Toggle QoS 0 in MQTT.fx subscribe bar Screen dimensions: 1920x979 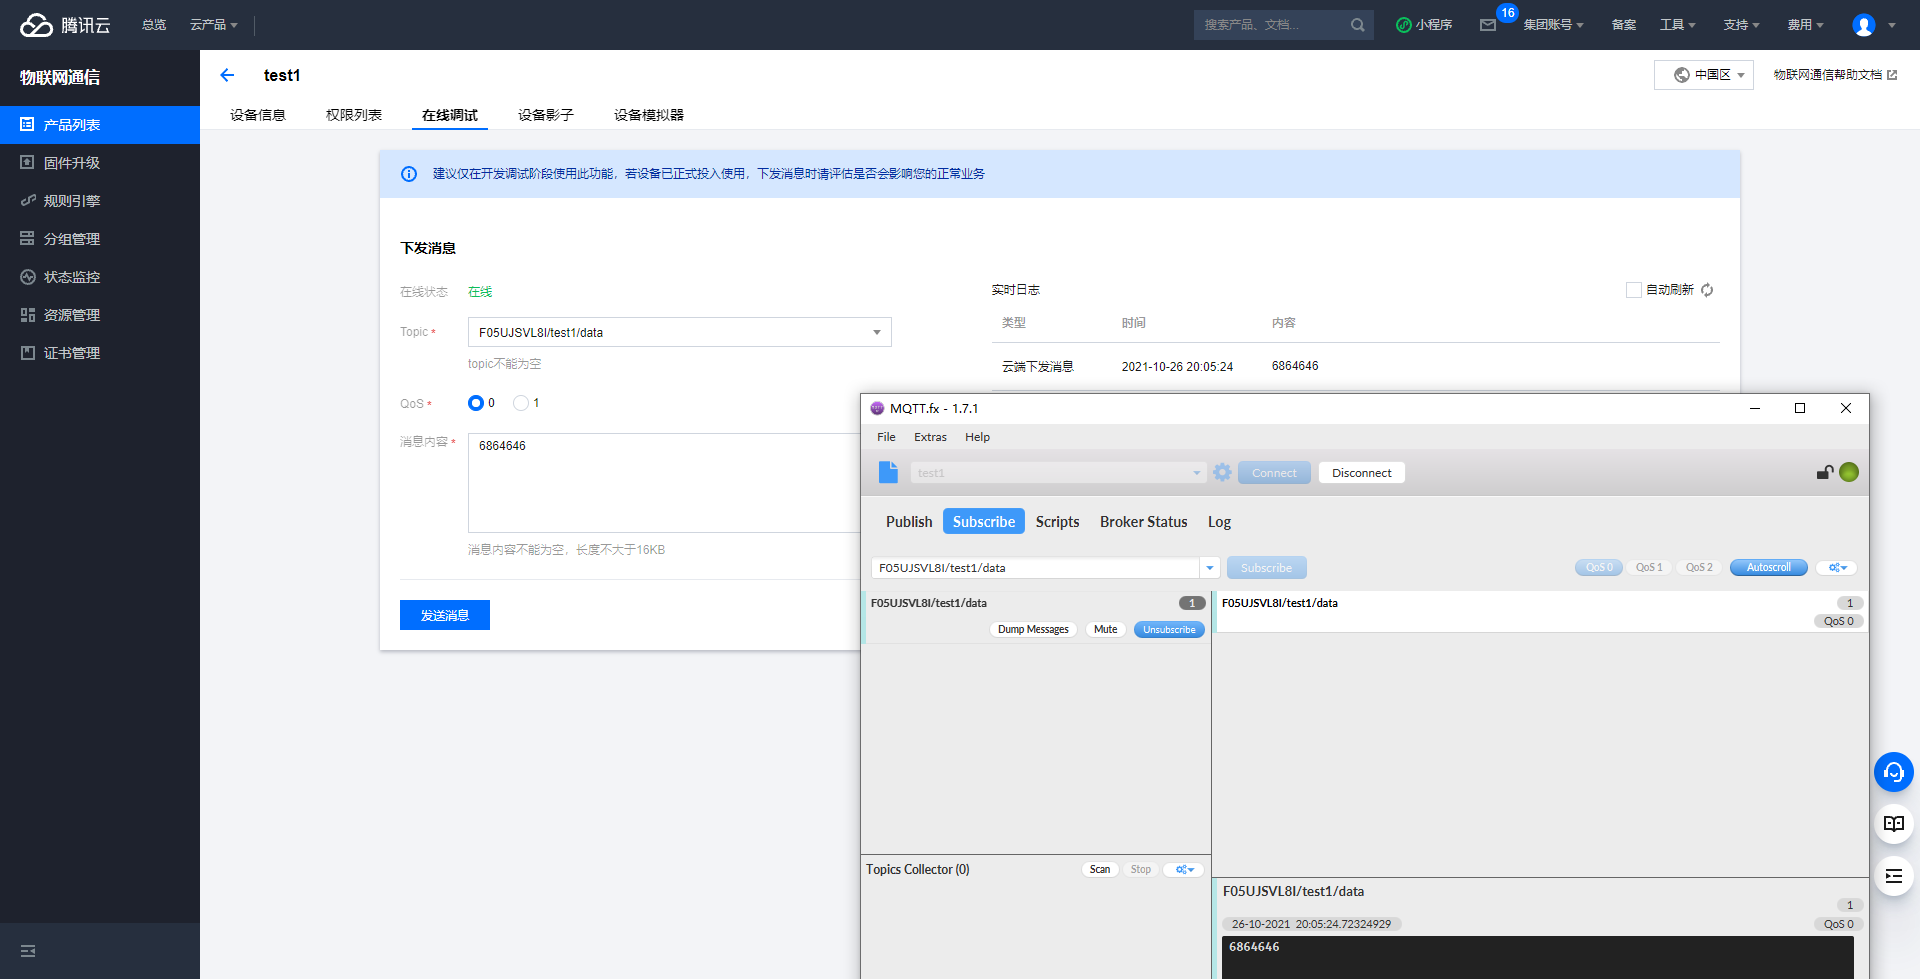tap(1599, 568)
